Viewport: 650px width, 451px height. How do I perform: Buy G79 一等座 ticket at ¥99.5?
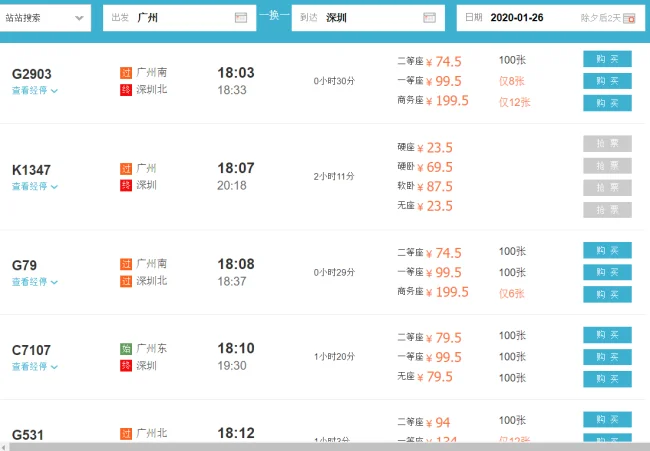click(607, 272)
